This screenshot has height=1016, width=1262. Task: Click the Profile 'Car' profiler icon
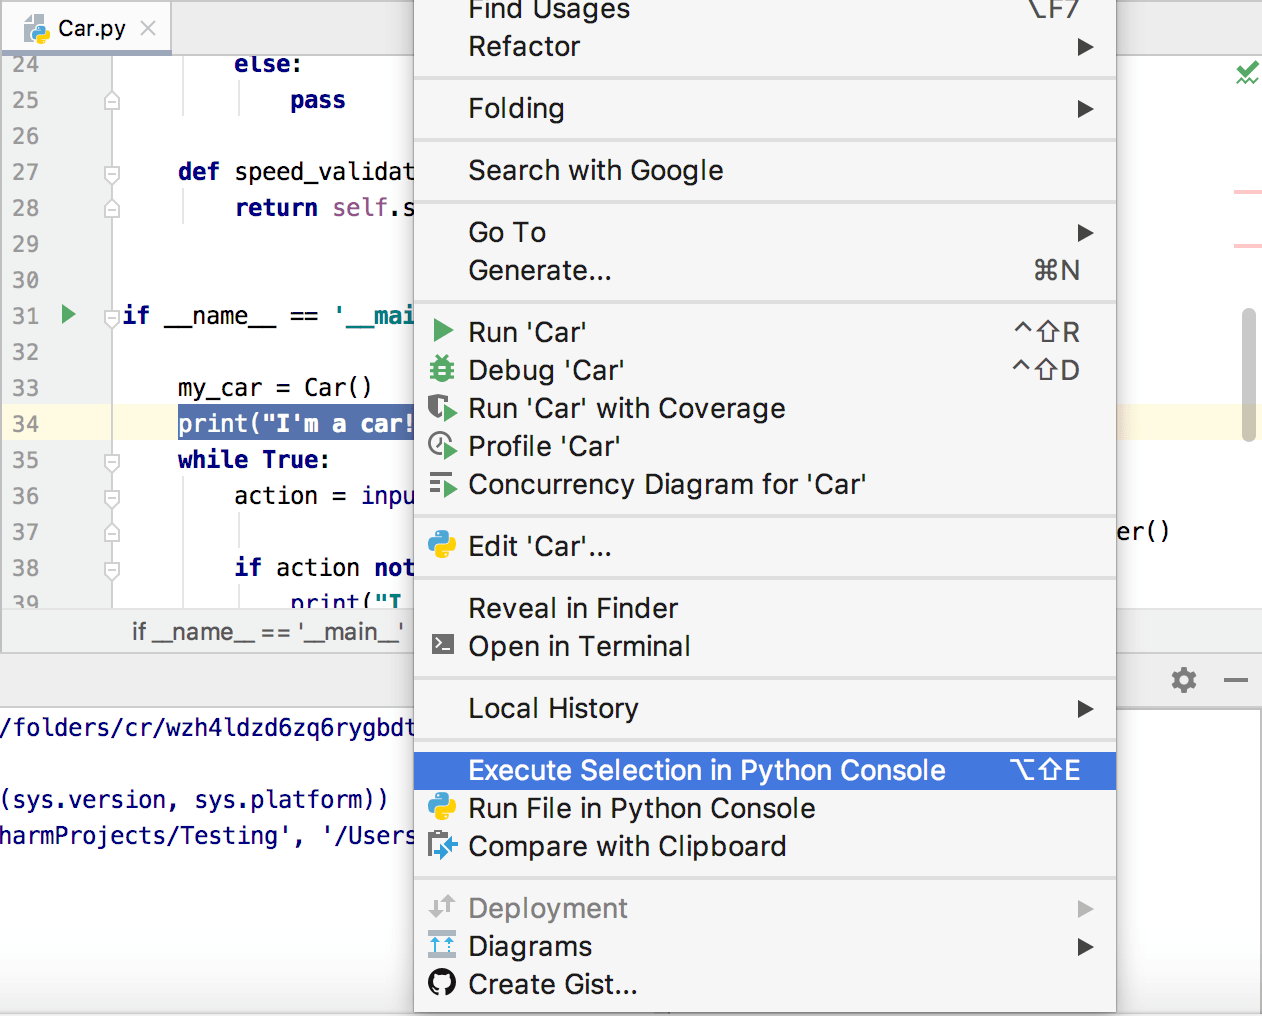tap(443, 446)
